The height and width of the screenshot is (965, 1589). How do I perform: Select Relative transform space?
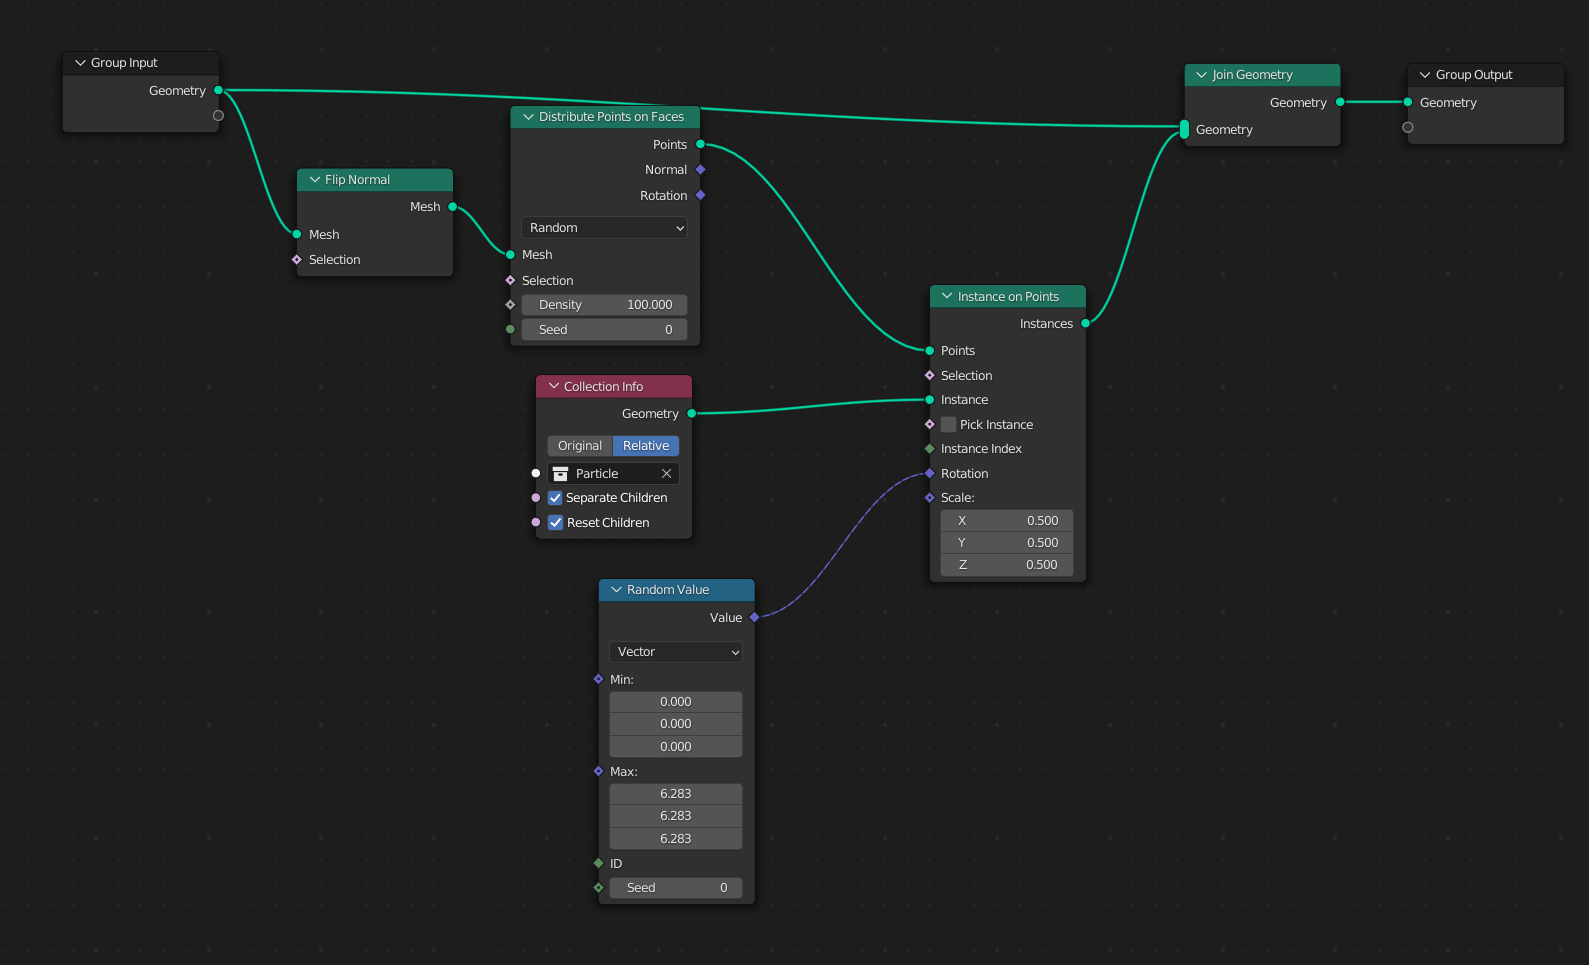[x=646, y=446]
